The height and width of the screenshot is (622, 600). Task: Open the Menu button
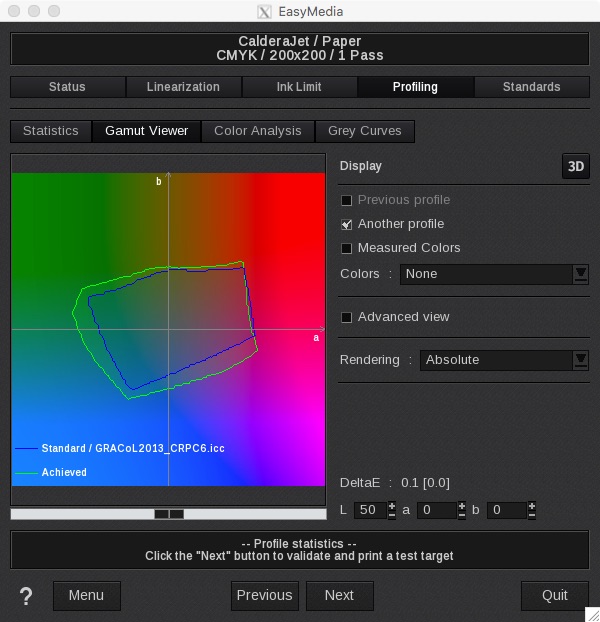(x=86, y=595)
